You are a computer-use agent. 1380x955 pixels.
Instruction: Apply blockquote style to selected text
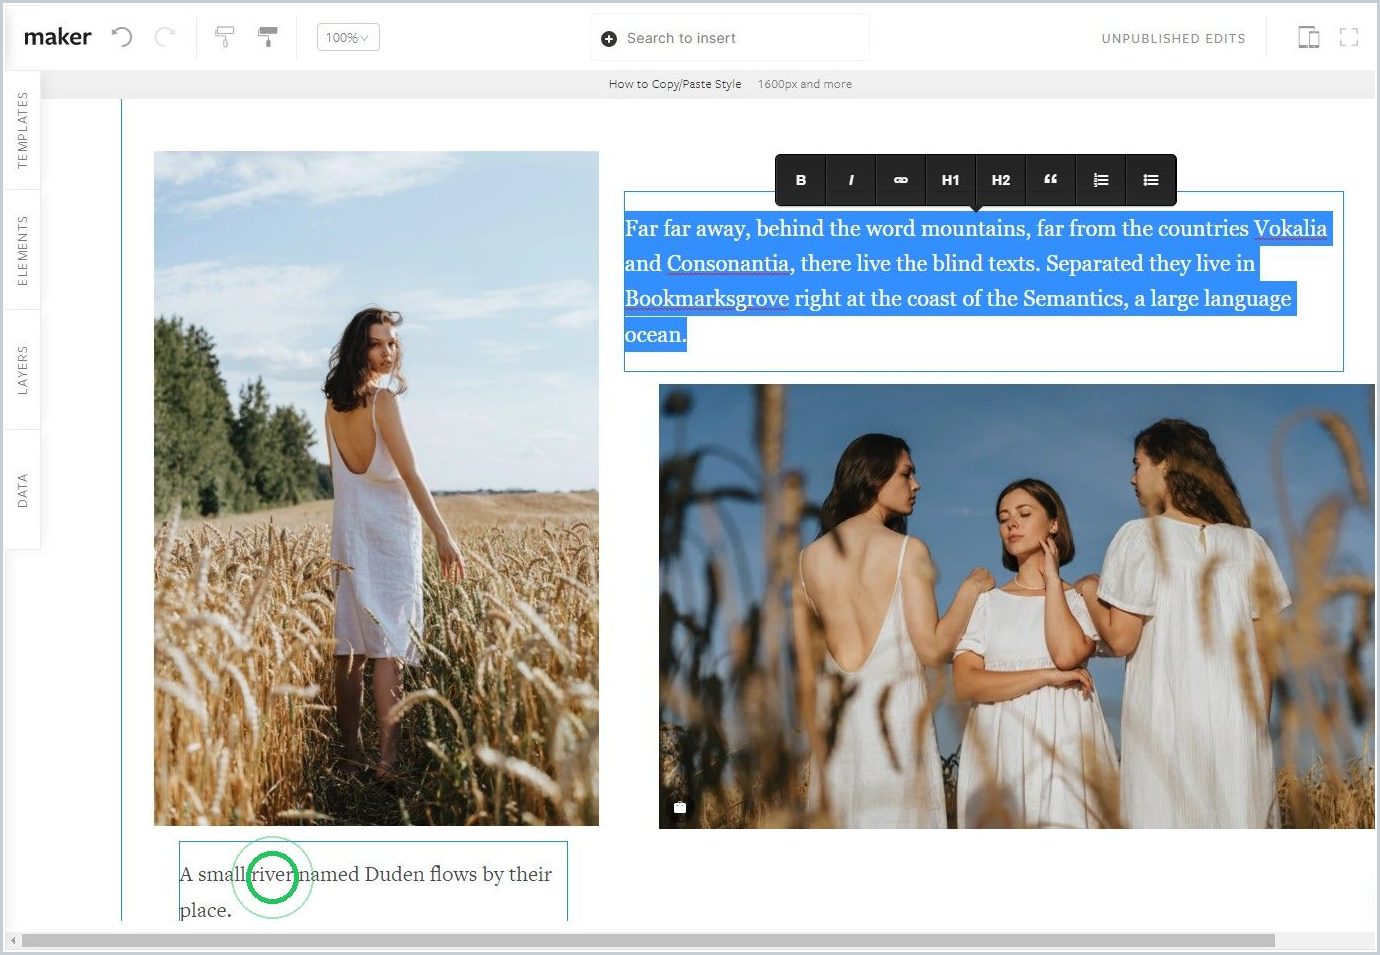pyautogui.click(x=1051, y=180)
